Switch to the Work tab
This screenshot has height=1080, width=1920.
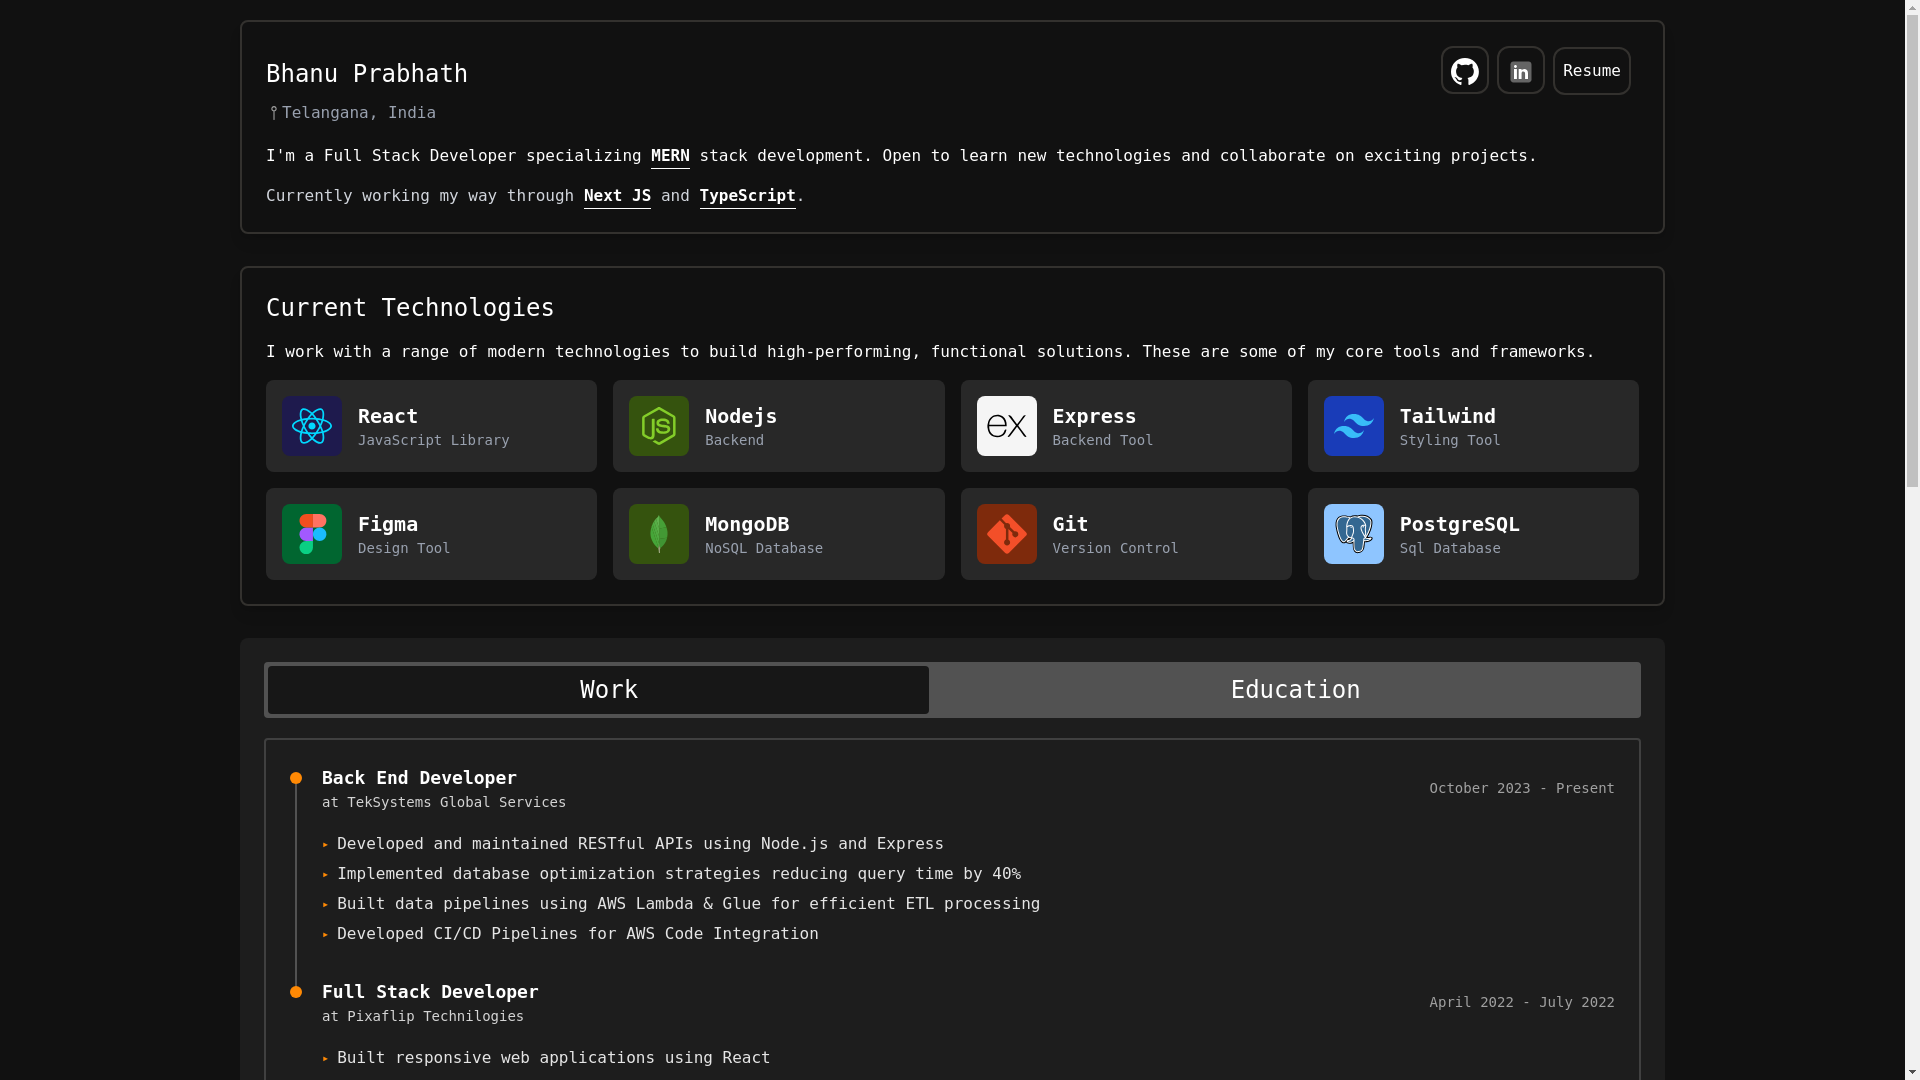pos(598,690)
